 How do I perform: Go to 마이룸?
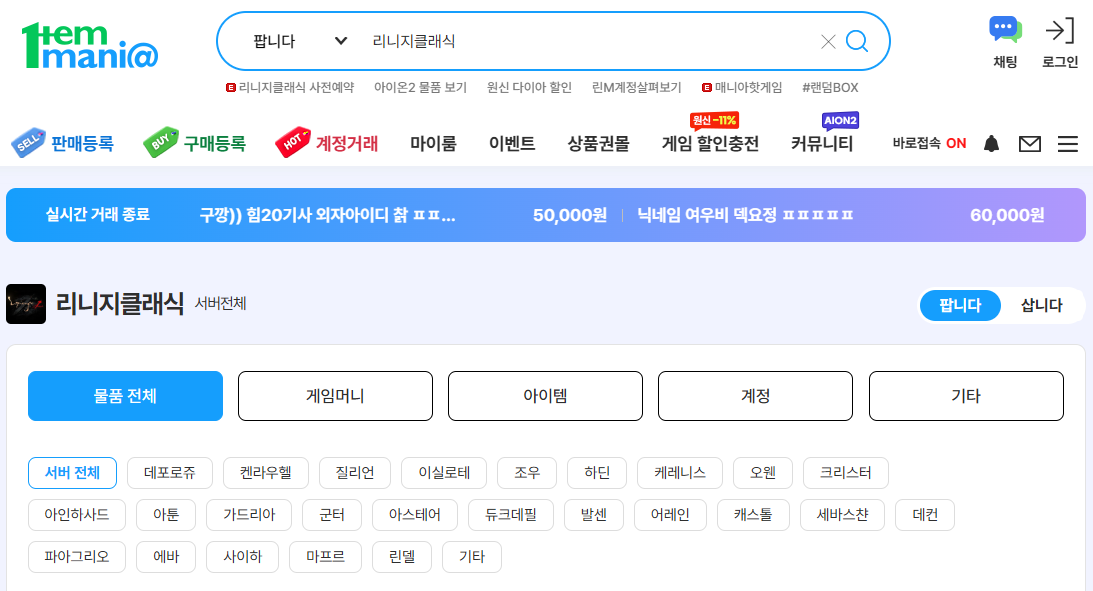[433, 144]
